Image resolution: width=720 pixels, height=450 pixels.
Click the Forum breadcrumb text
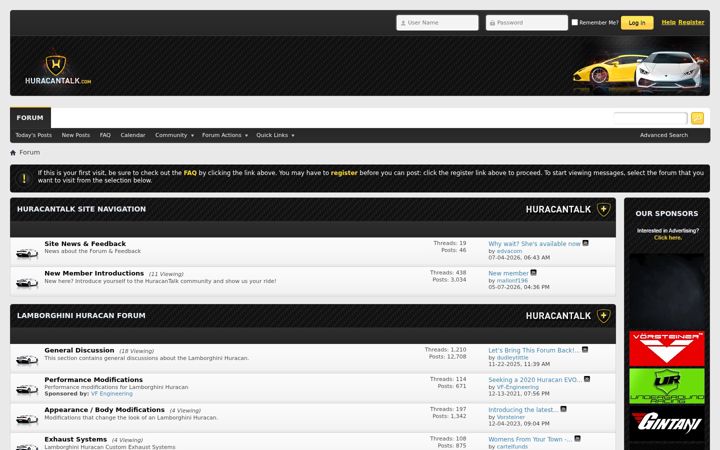[x=29, y=152]
